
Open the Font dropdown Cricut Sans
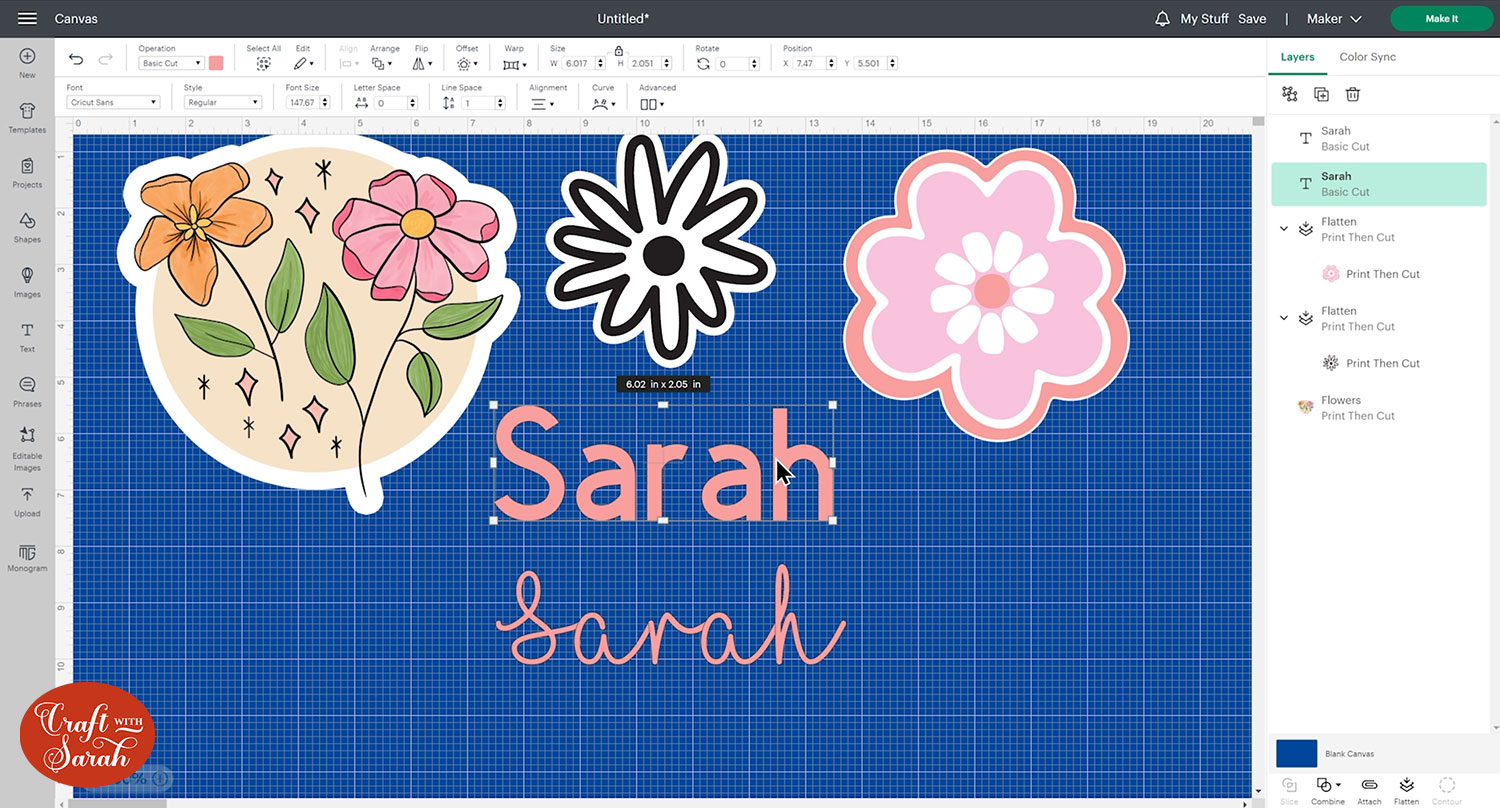click(x=113, y=102)
